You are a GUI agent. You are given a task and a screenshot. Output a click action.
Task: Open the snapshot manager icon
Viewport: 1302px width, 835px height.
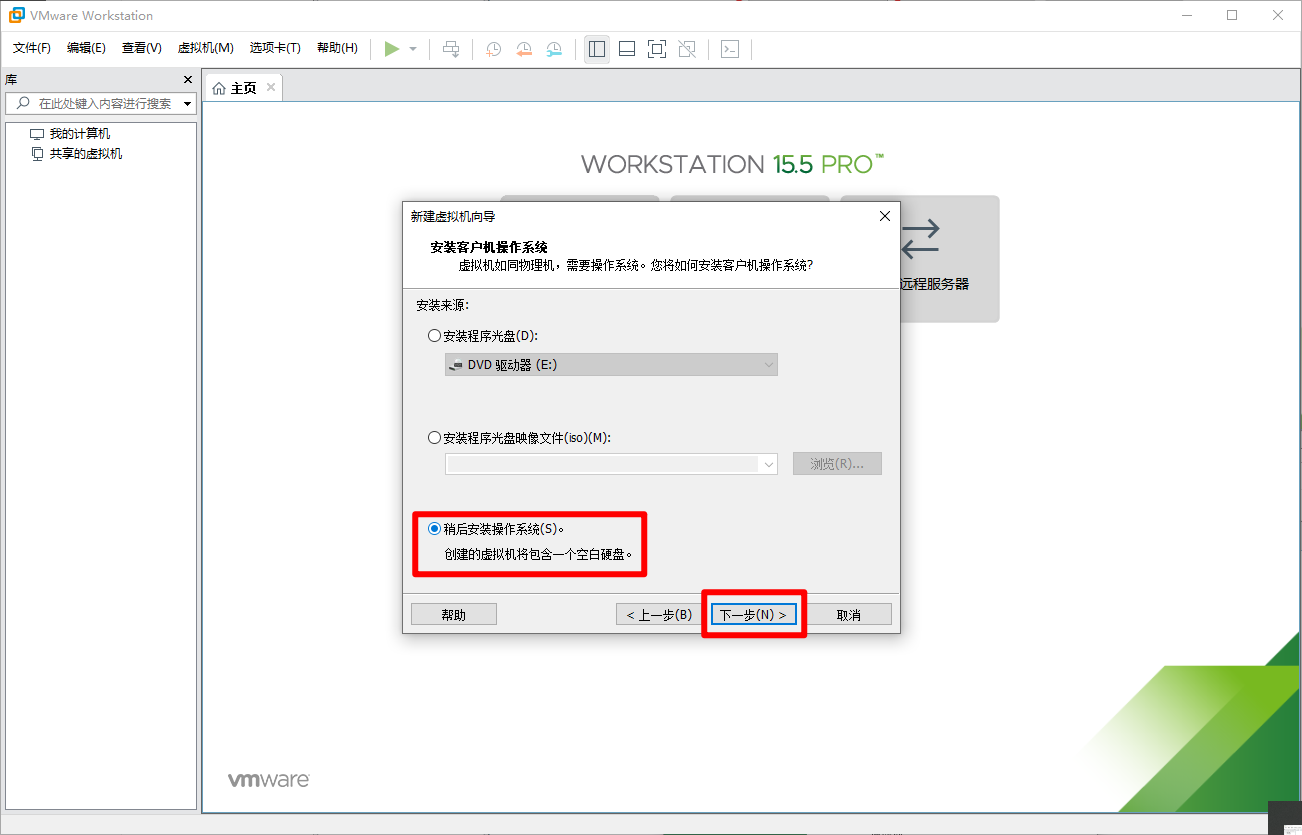click(x=554, y=48)
